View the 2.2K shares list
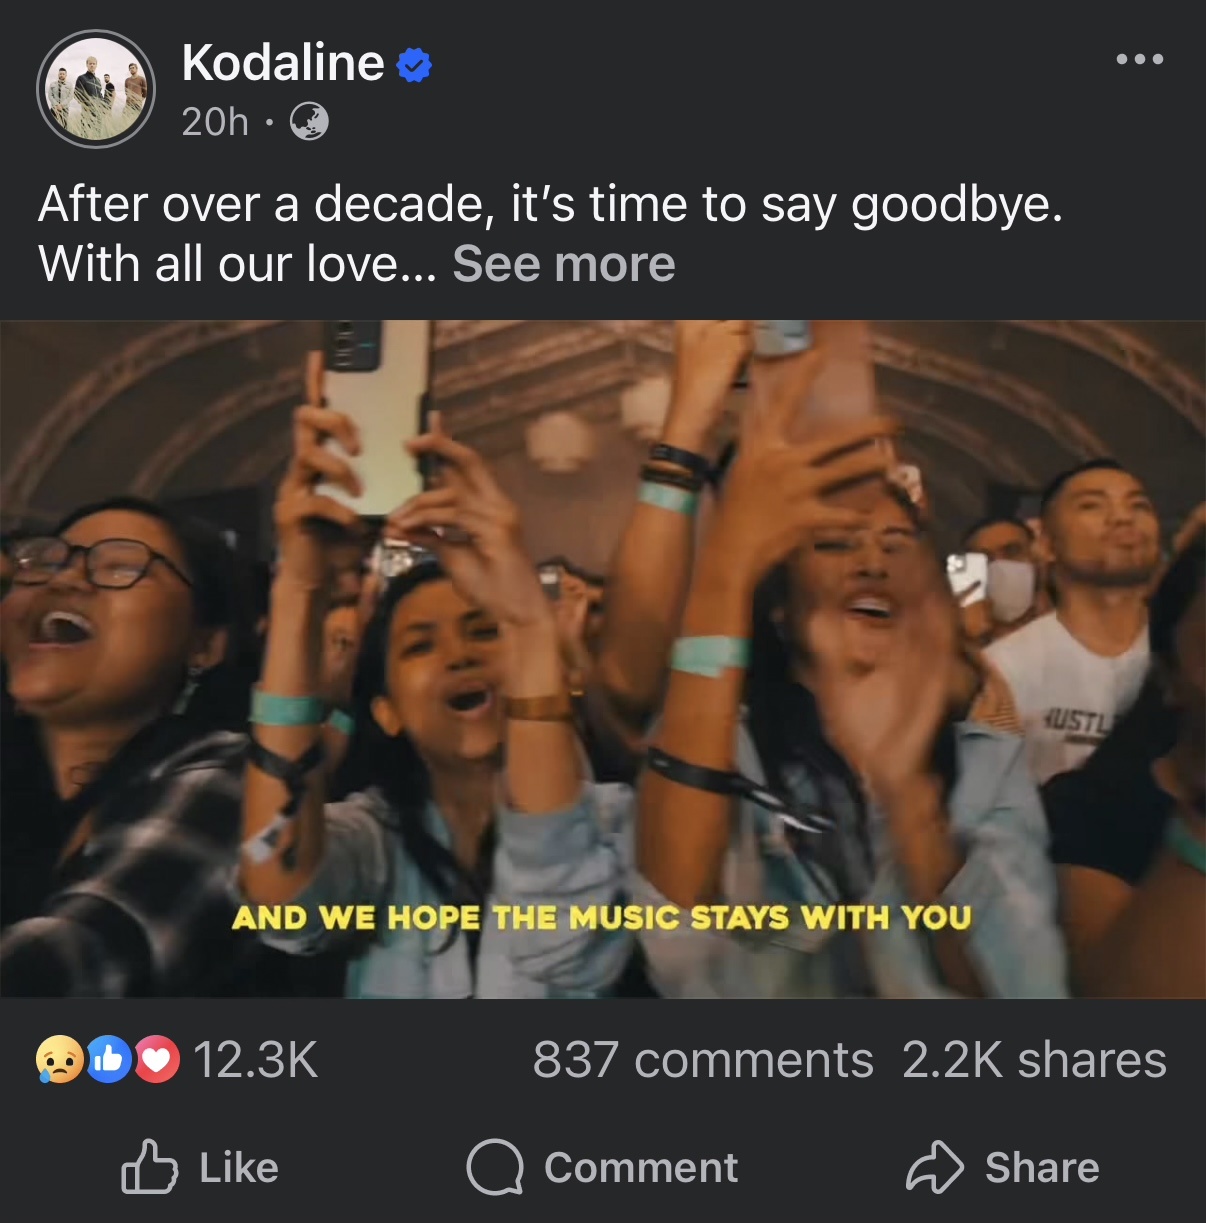The width and height of the screenshot is (1206, 1223). pyautogui.click(x=1034, y=1060)
